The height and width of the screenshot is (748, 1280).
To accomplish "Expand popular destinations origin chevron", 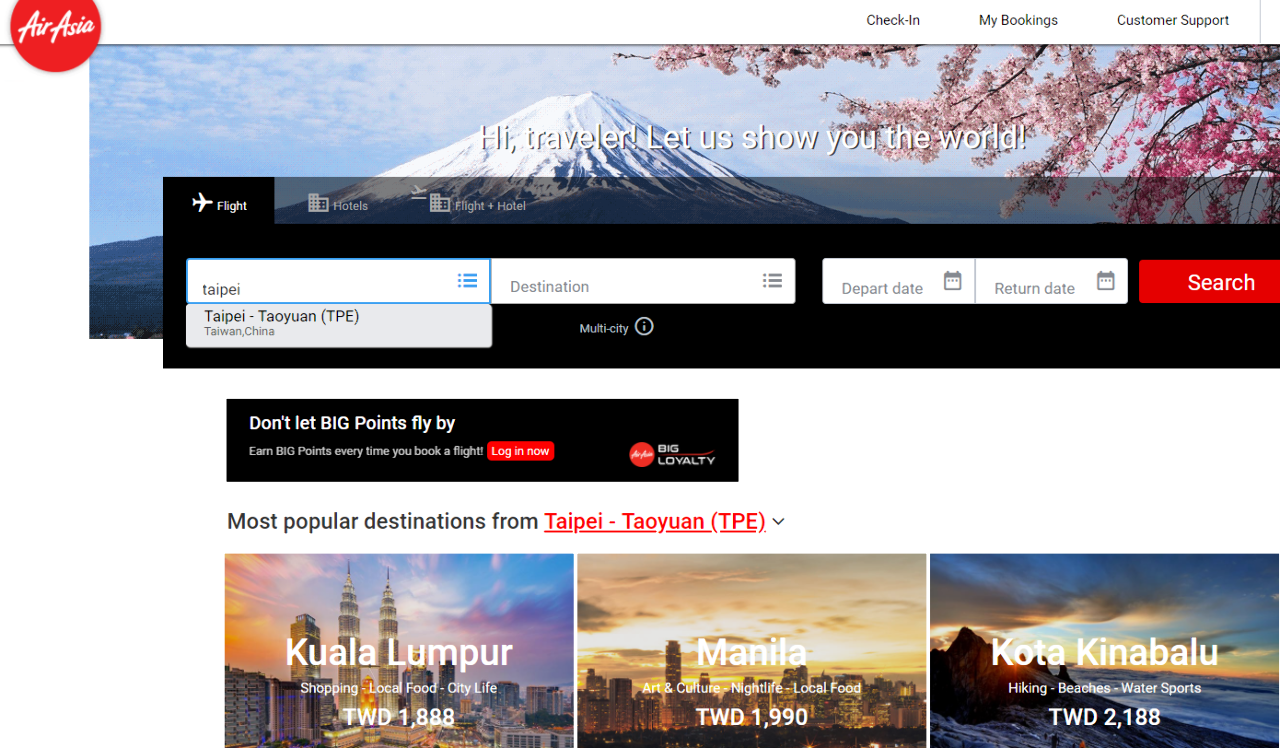I will (x=779, y=522).
